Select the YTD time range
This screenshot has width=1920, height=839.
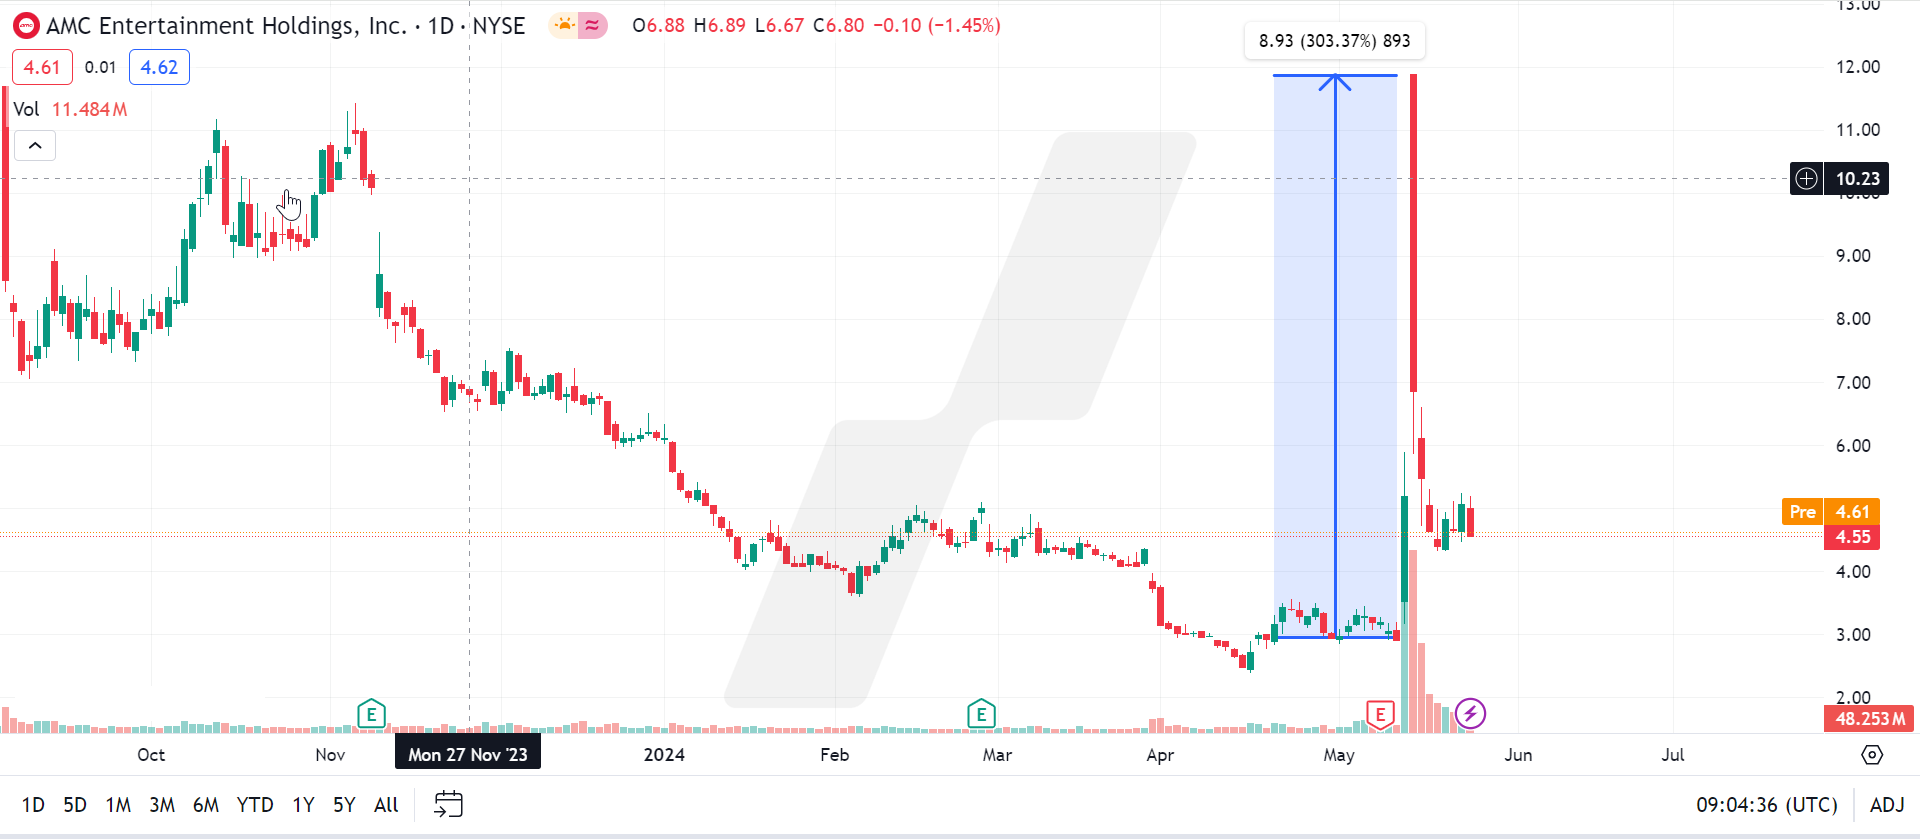[x=255, y=805]
